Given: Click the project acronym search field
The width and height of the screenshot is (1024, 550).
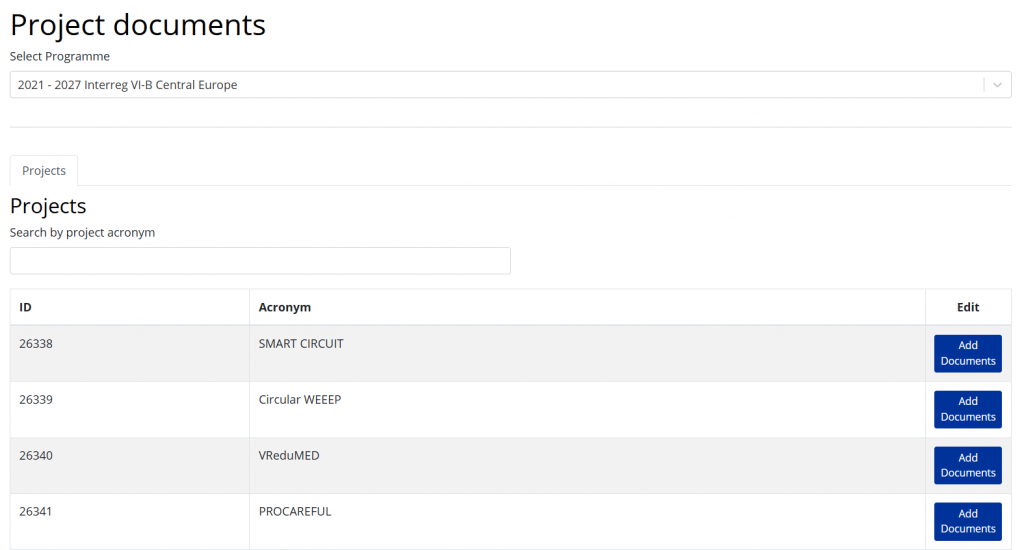Looking at the screenshot, I should (260, 261).
